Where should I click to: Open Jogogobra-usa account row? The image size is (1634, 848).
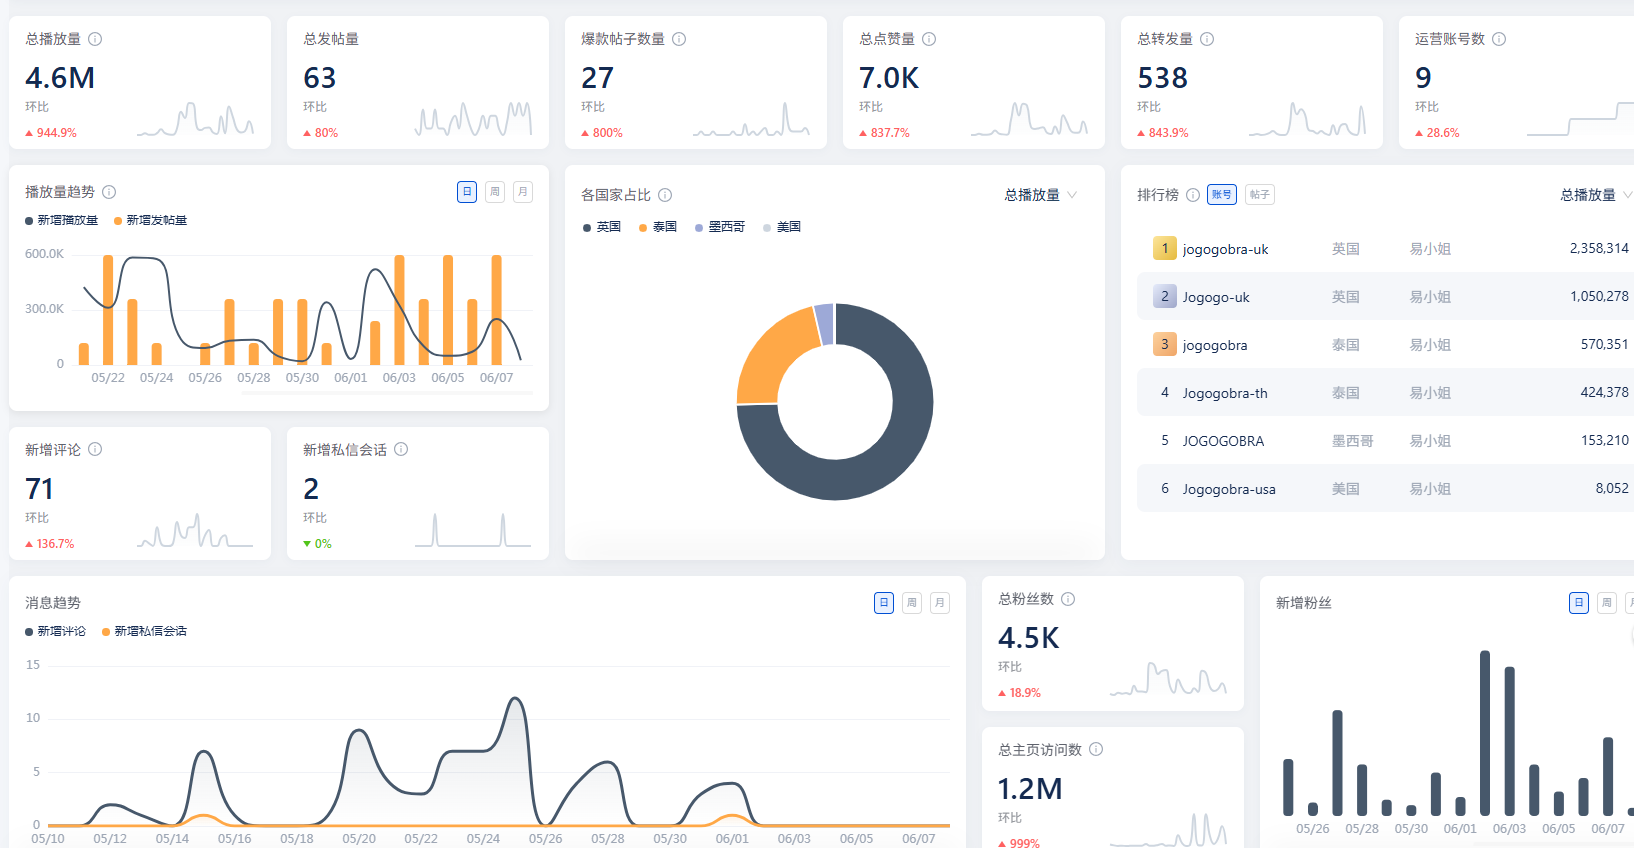(x=1385, y=488)
